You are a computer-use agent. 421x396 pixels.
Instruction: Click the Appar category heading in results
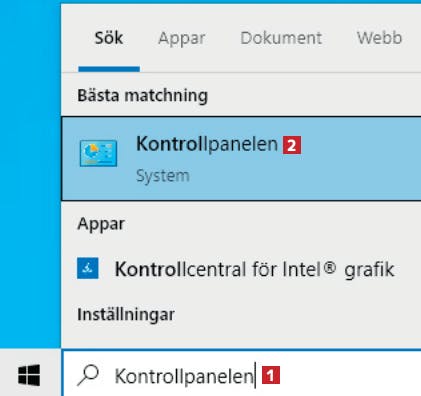pyautogui.click(x=101, y=224)
